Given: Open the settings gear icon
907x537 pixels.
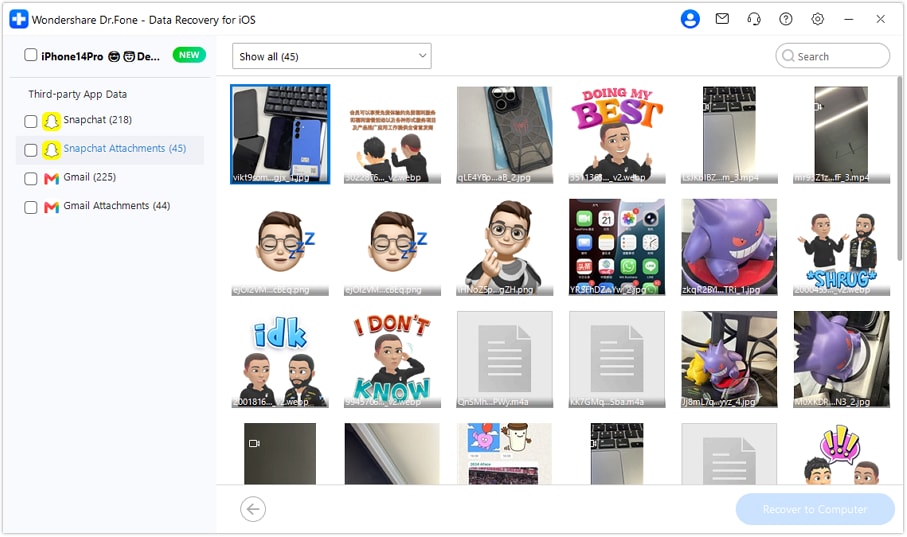Looking at the screenshot, I should (817, 19).
